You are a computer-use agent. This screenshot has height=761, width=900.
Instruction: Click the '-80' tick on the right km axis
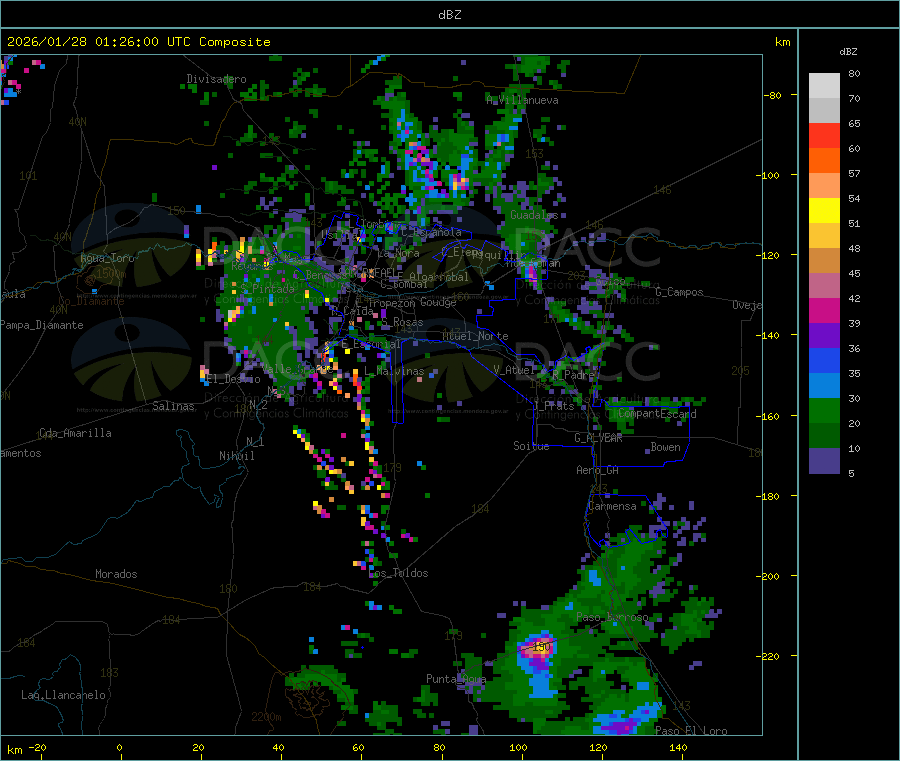(x=773, y=95)
